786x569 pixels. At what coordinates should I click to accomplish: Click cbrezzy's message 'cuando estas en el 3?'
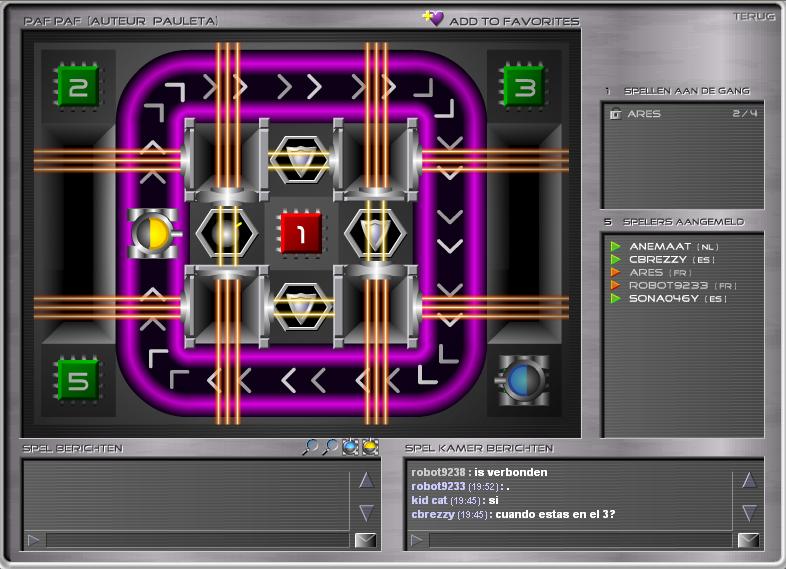513,514
